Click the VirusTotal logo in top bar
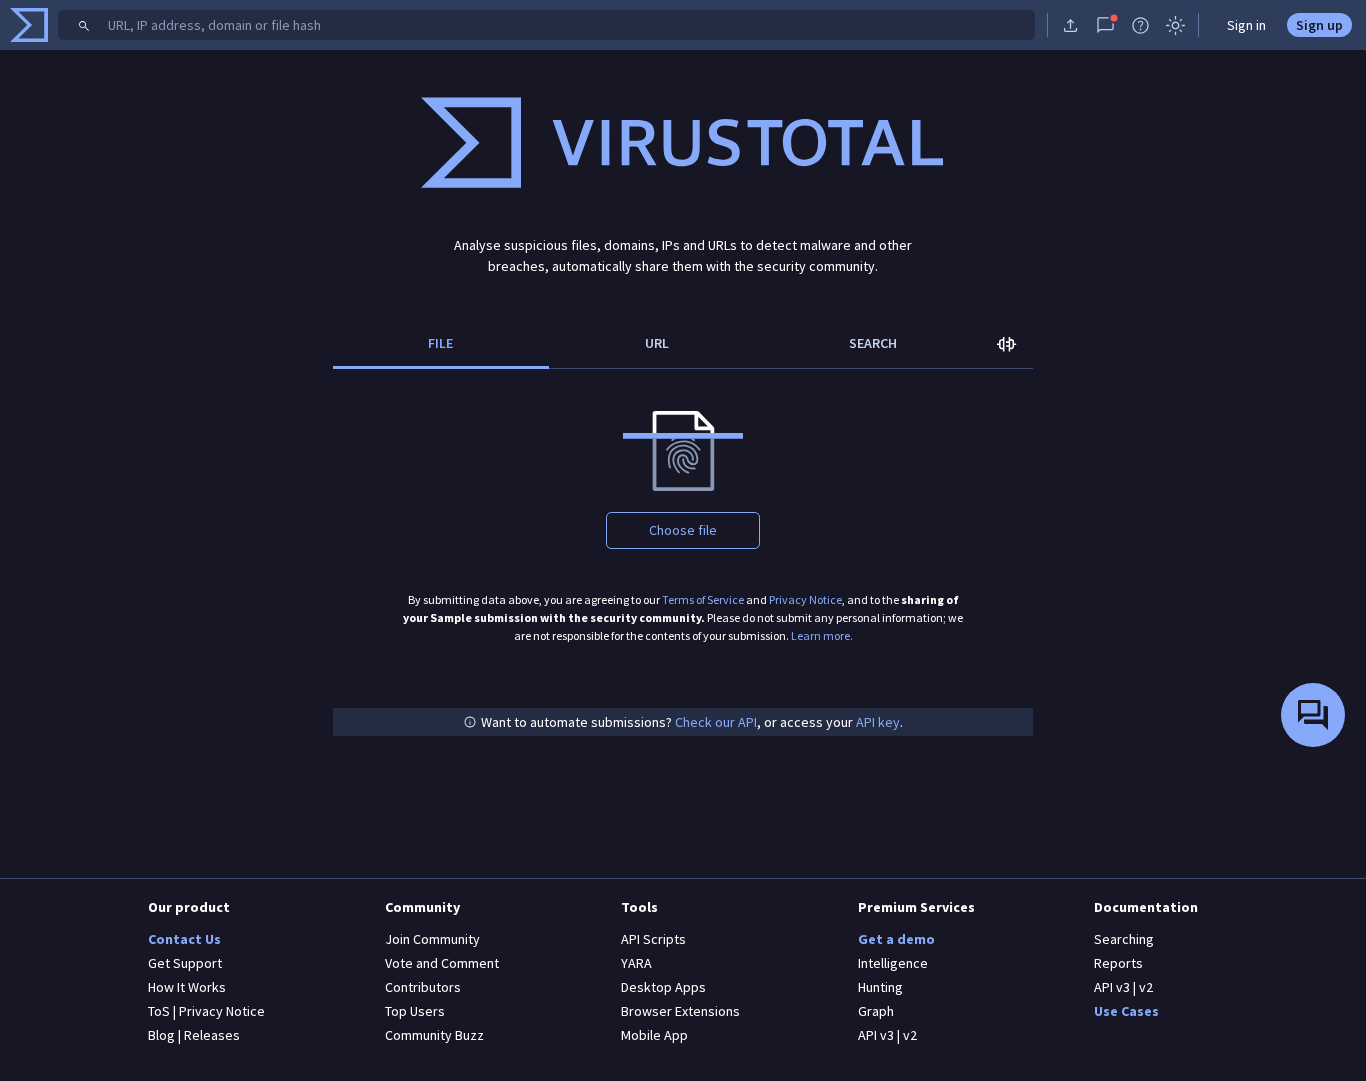The image size is (1366, 1081). tap(29, 25)
